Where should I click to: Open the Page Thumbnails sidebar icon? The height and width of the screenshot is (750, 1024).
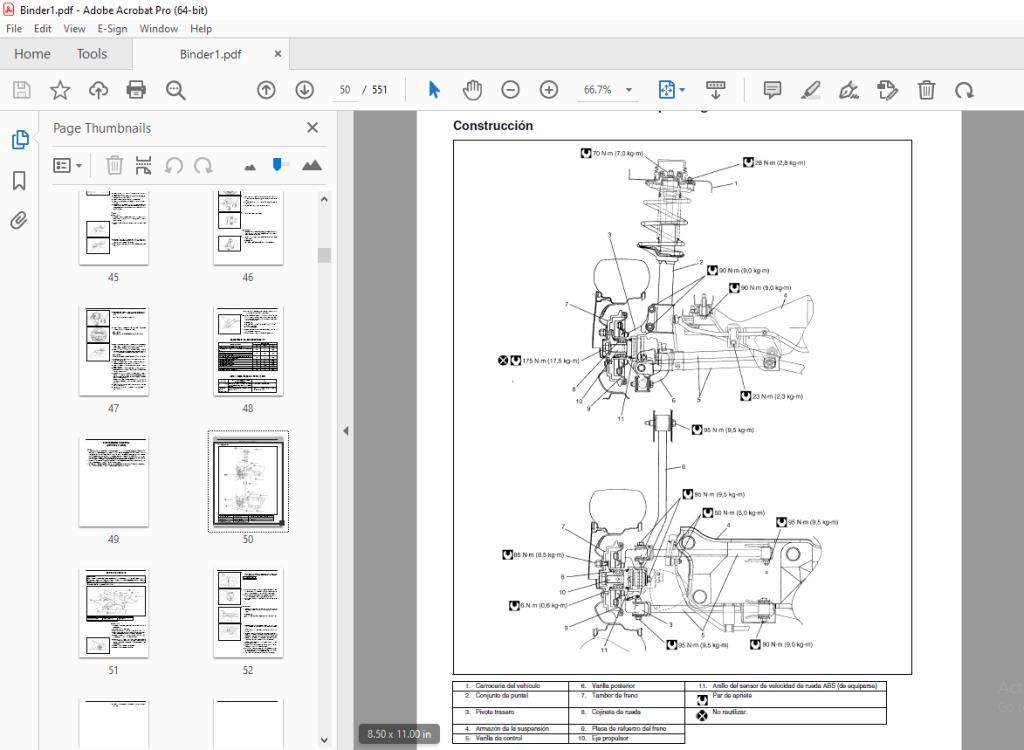tap(20, 139)
